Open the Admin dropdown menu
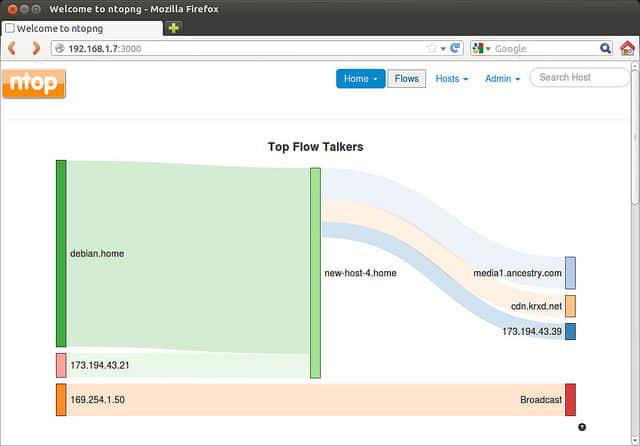This screenshot has height=446, width=640. click(502, 79)
